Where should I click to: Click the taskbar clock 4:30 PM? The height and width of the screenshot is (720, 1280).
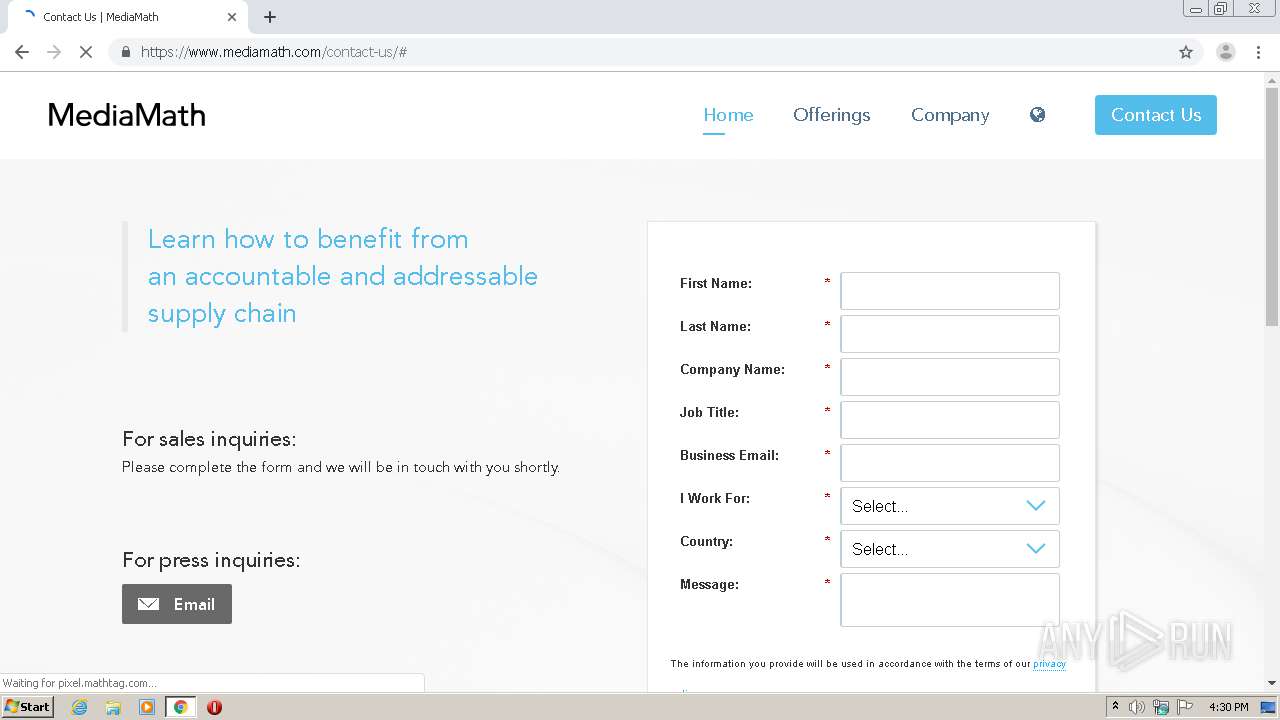point(1229,707)
